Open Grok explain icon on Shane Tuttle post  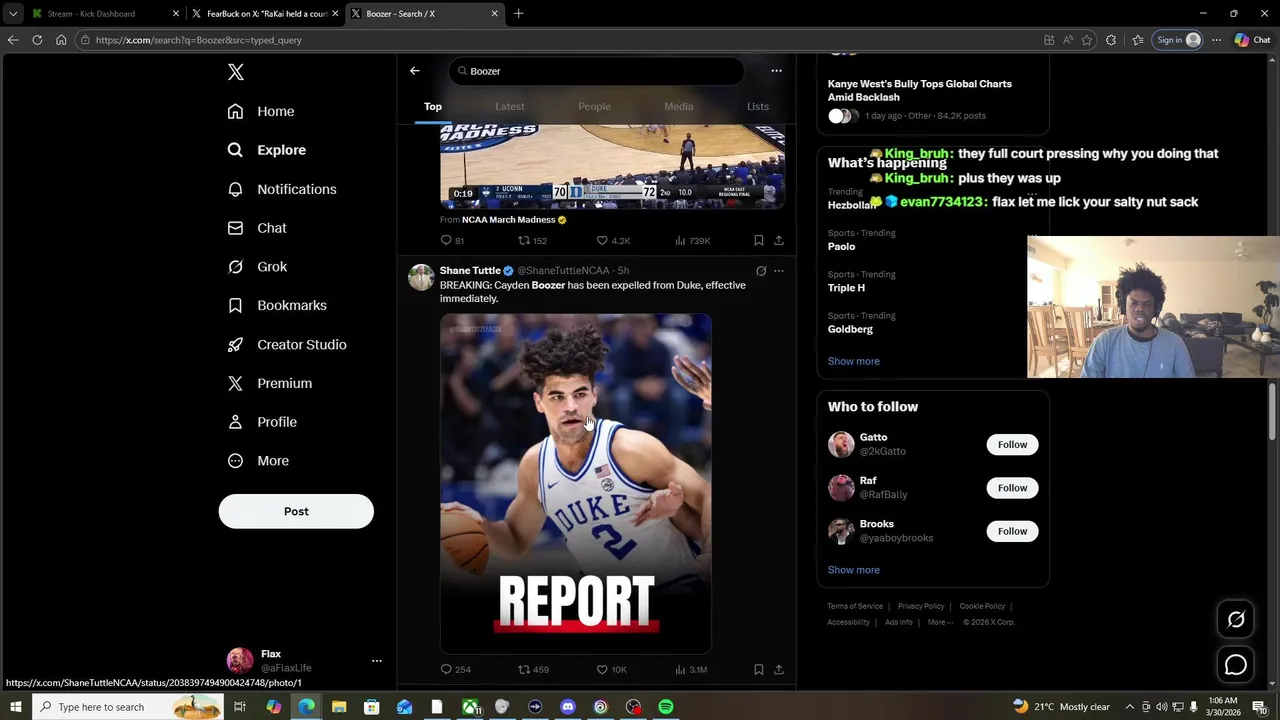(761, 271)
